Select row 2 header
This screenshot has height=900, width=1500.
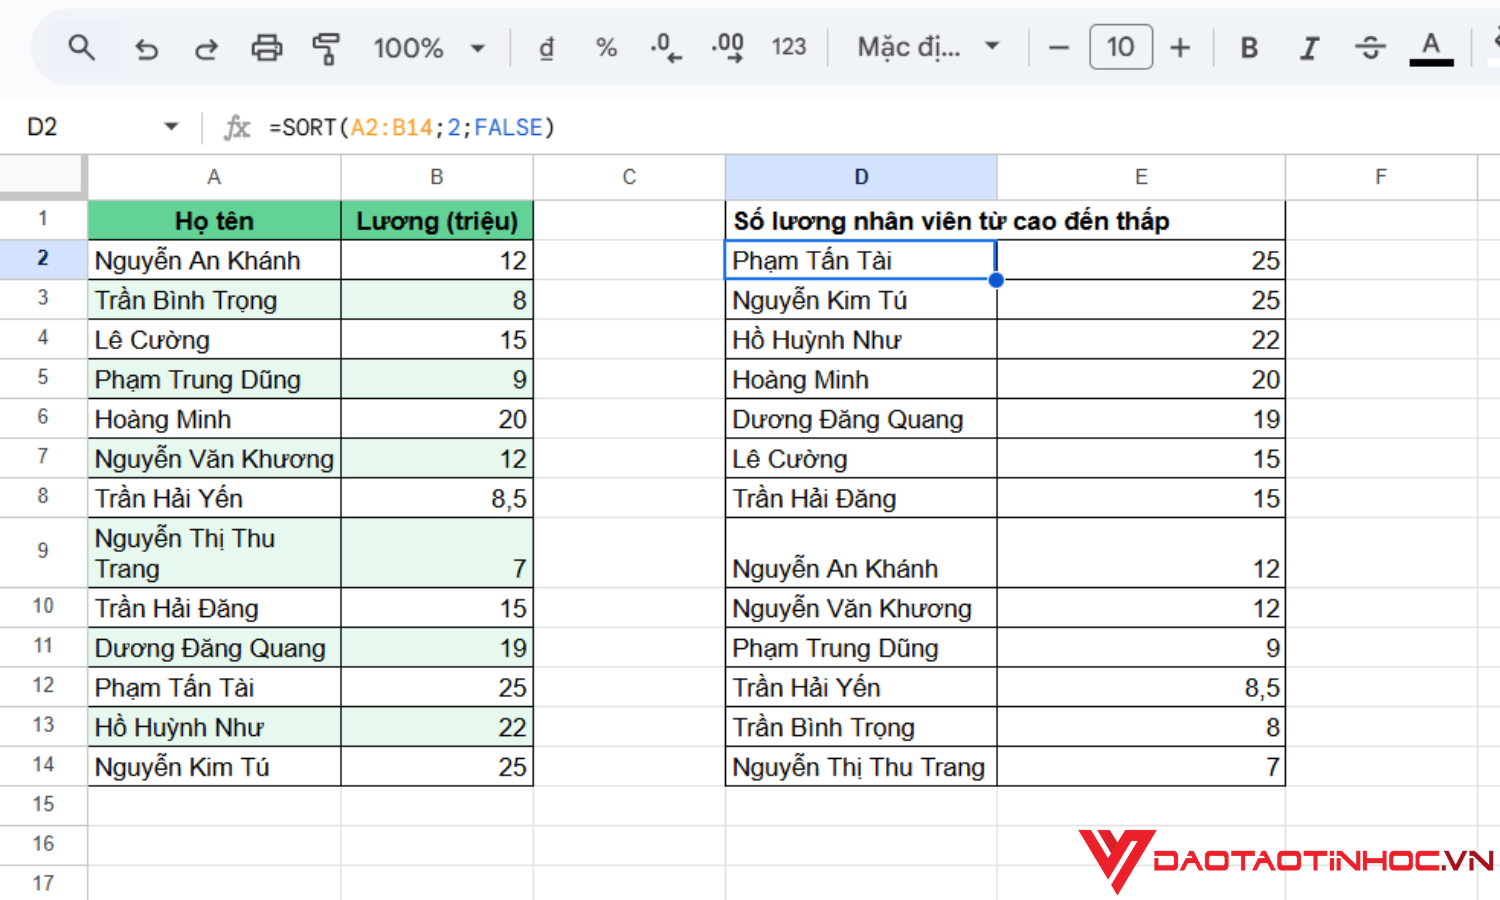click(43, 259)
